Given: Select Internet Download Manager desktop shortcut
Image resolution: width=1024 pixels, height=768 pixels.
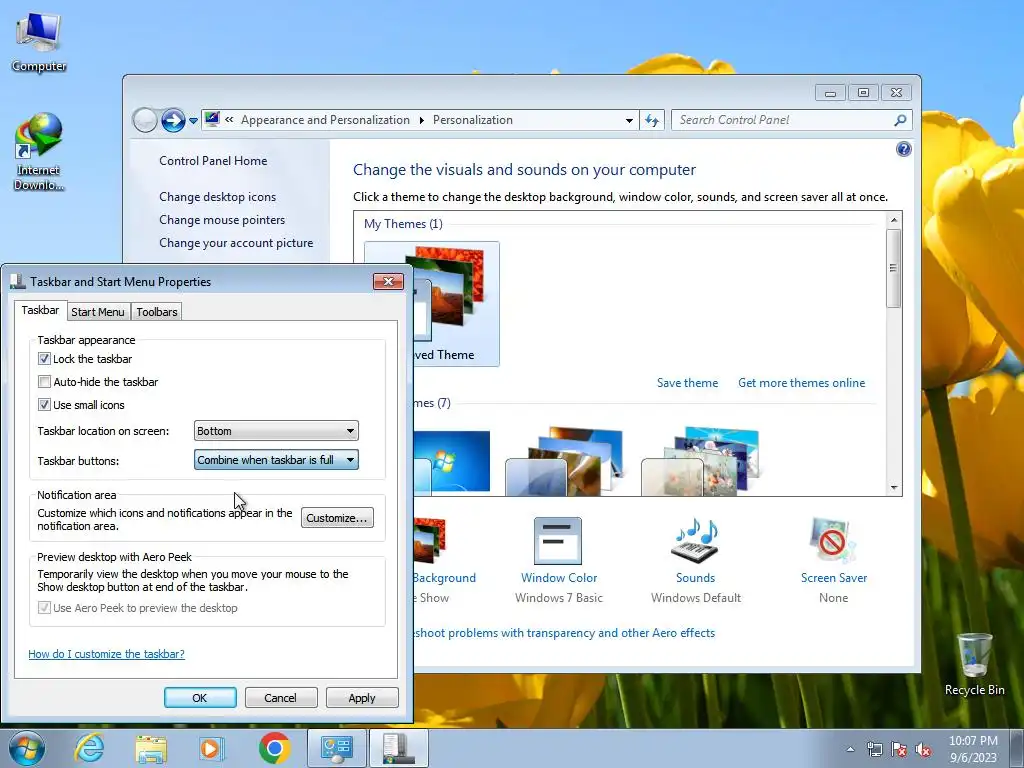Looking at the screenshot, I should click(x=39, y=152).
